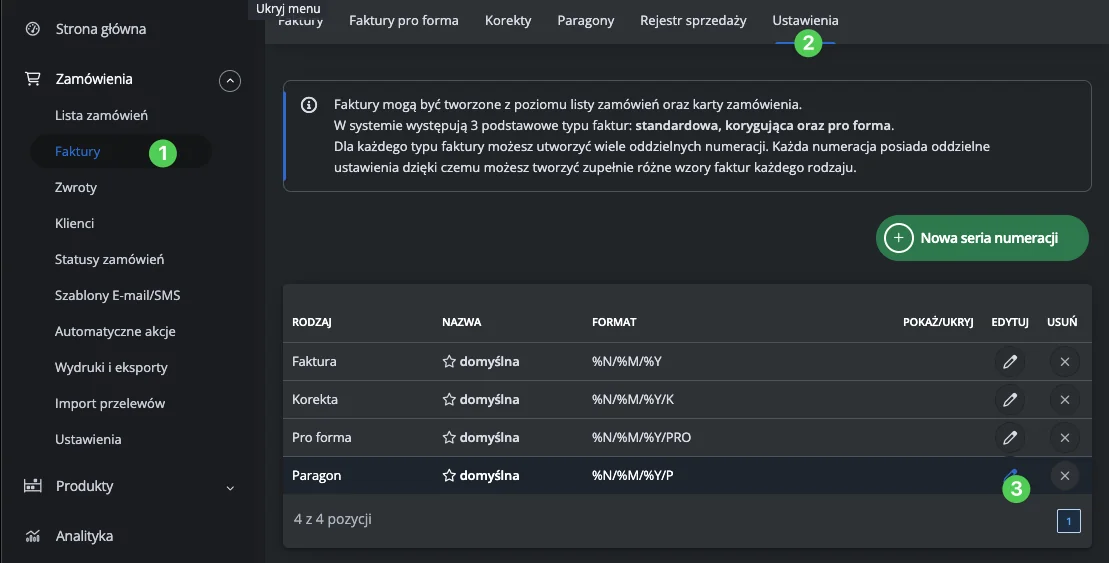This screenshot has width=1109, height=563.
Task: Click the Faktura row type cell
Action: click(314, 361)
